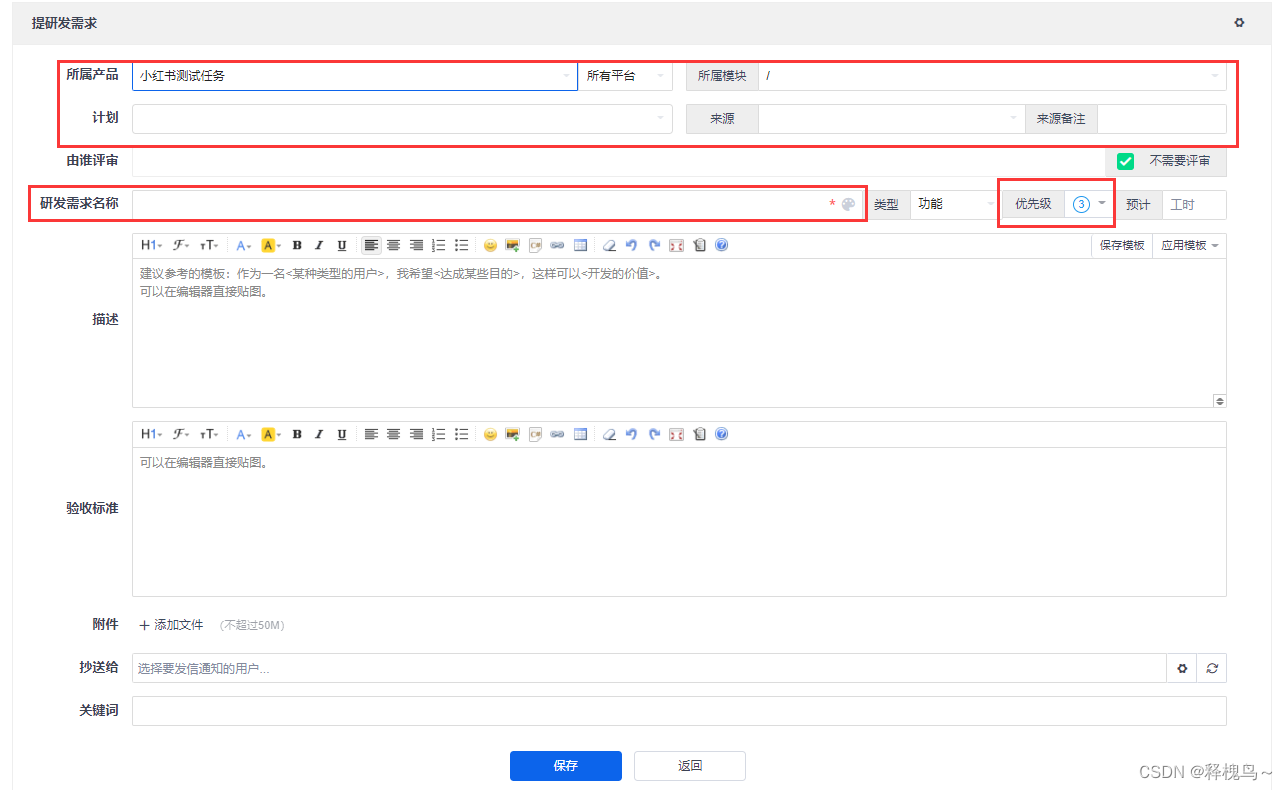Click inside the 描述 editor text area
Image resolution: width=1288 pixels, height=790 pixels.
tap(679, 332)
